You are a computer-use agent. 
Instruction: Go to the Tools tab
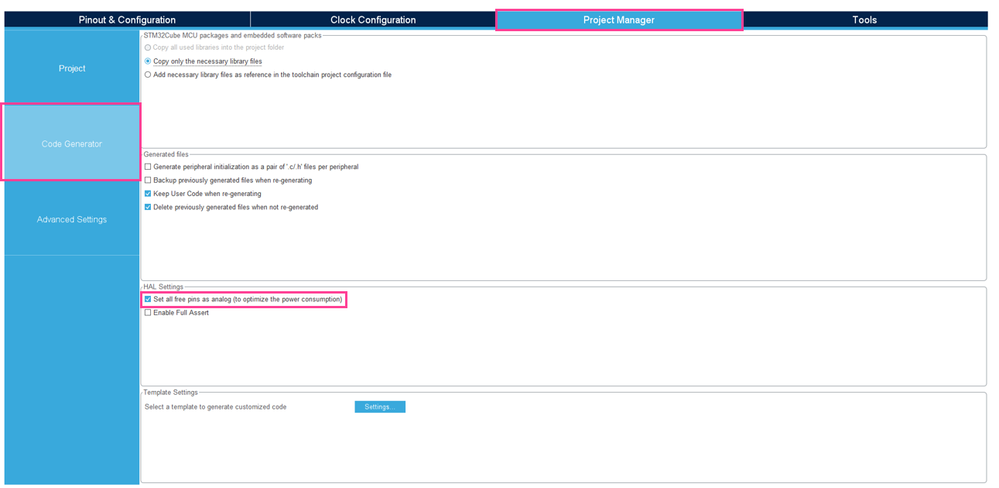(x=865, y=20)
